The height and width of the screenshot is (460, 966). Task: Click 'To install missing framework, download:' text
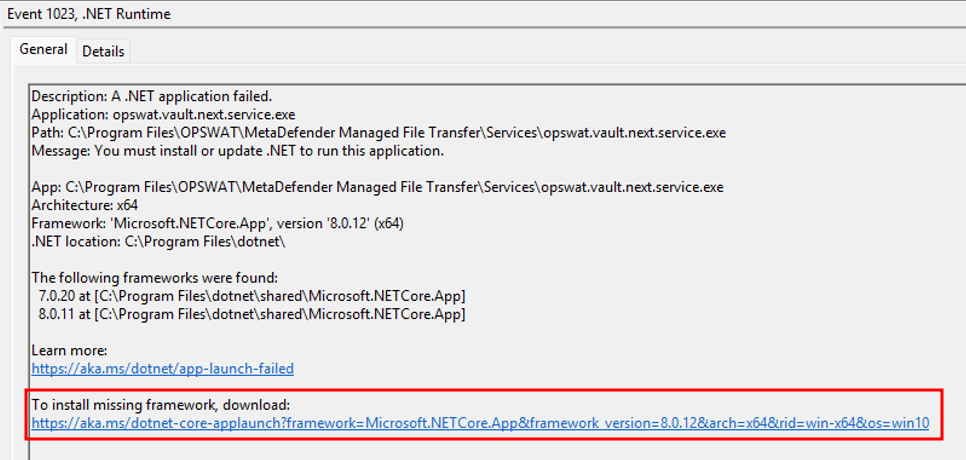click(160, 405)
